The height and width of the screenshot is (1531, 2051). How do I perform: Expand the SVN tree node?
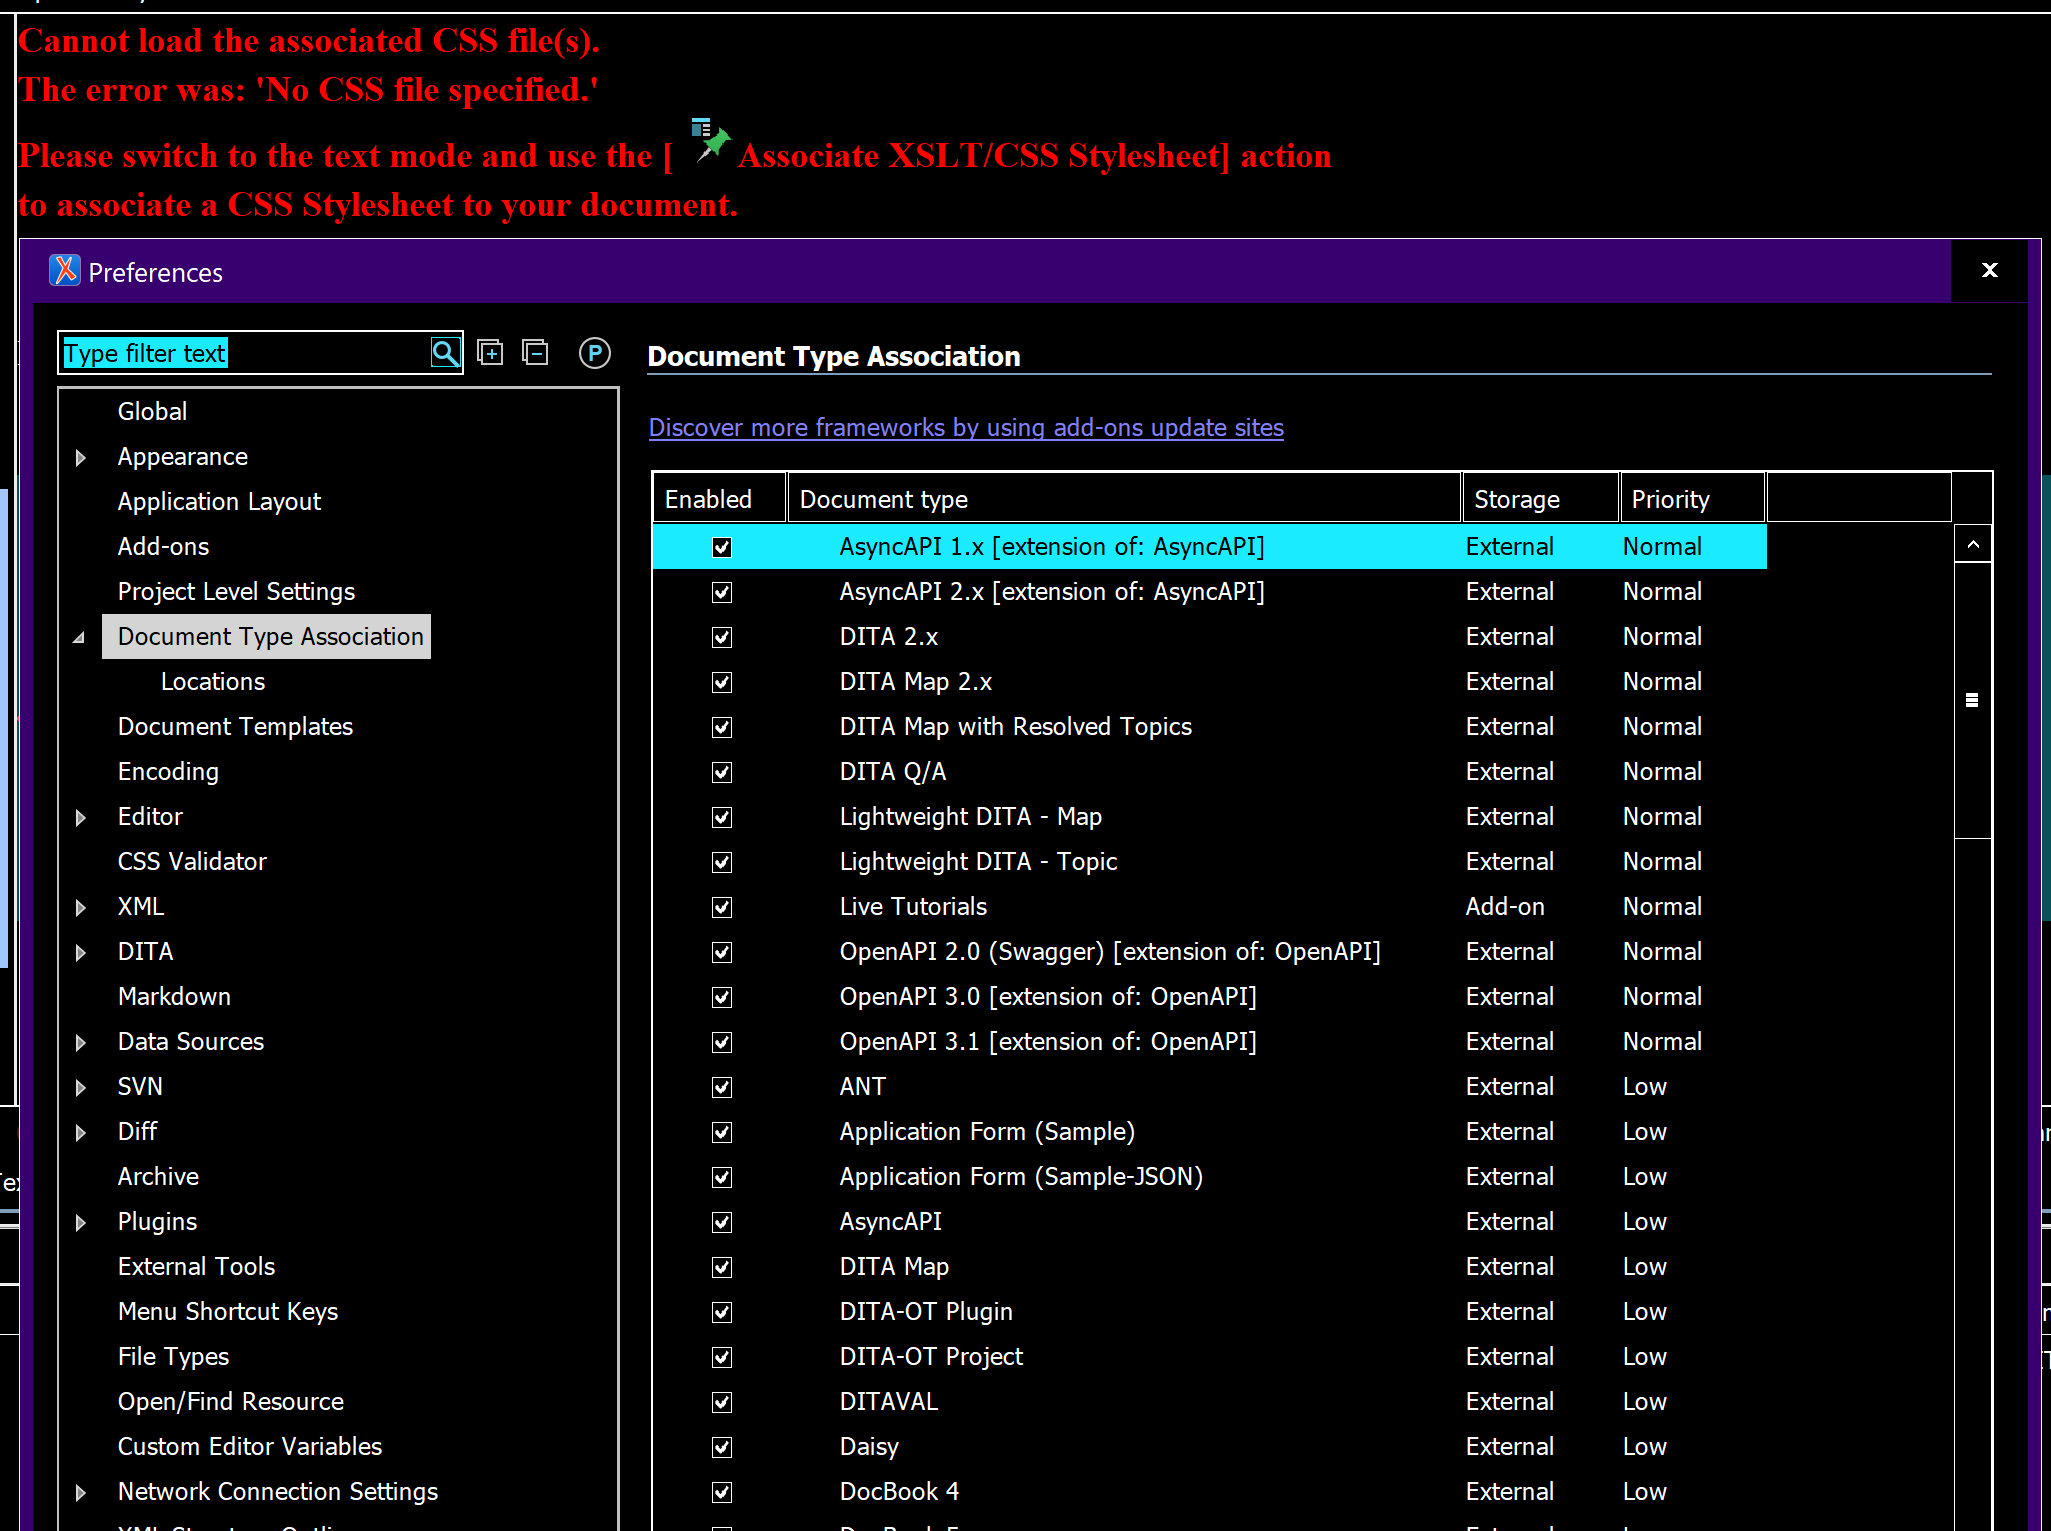[x=81, y=1088]
